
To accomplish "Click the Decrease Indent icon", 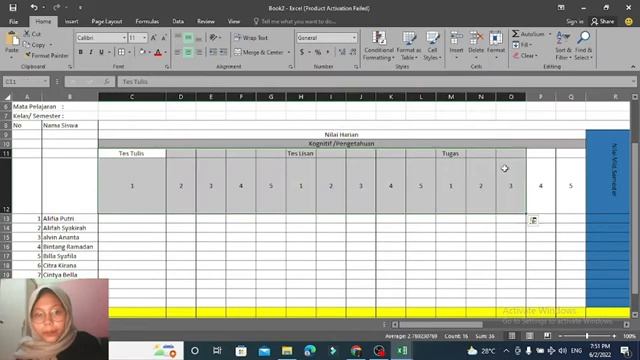I will pos(213,52).
